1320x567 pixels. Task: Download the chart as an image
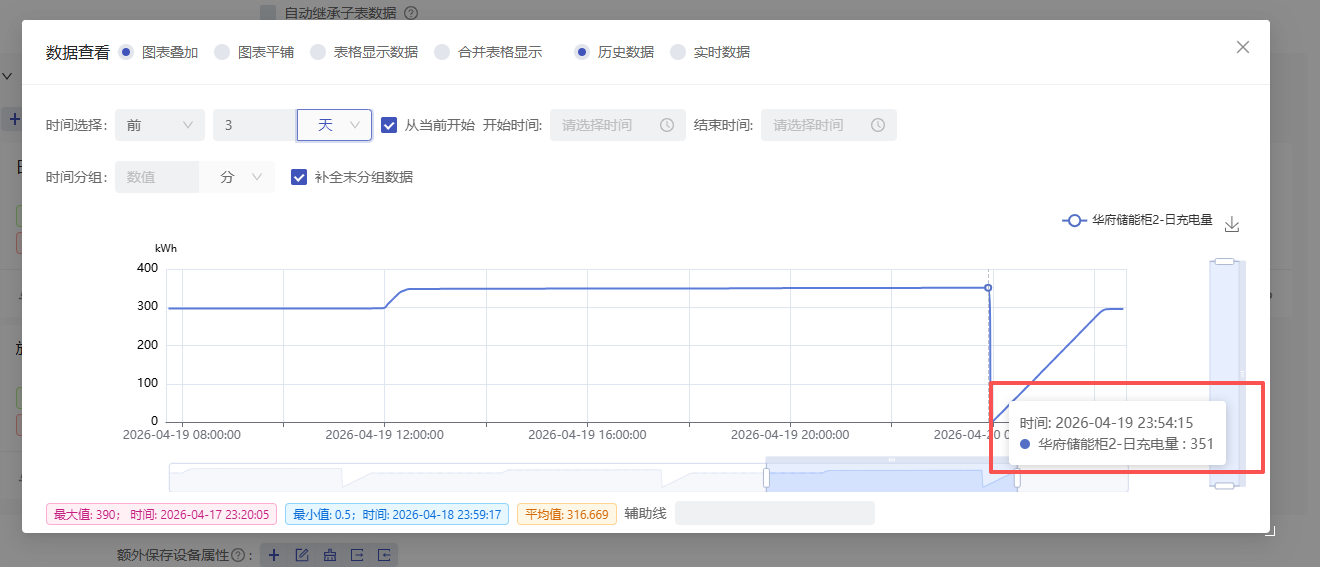coord(1232,224)
